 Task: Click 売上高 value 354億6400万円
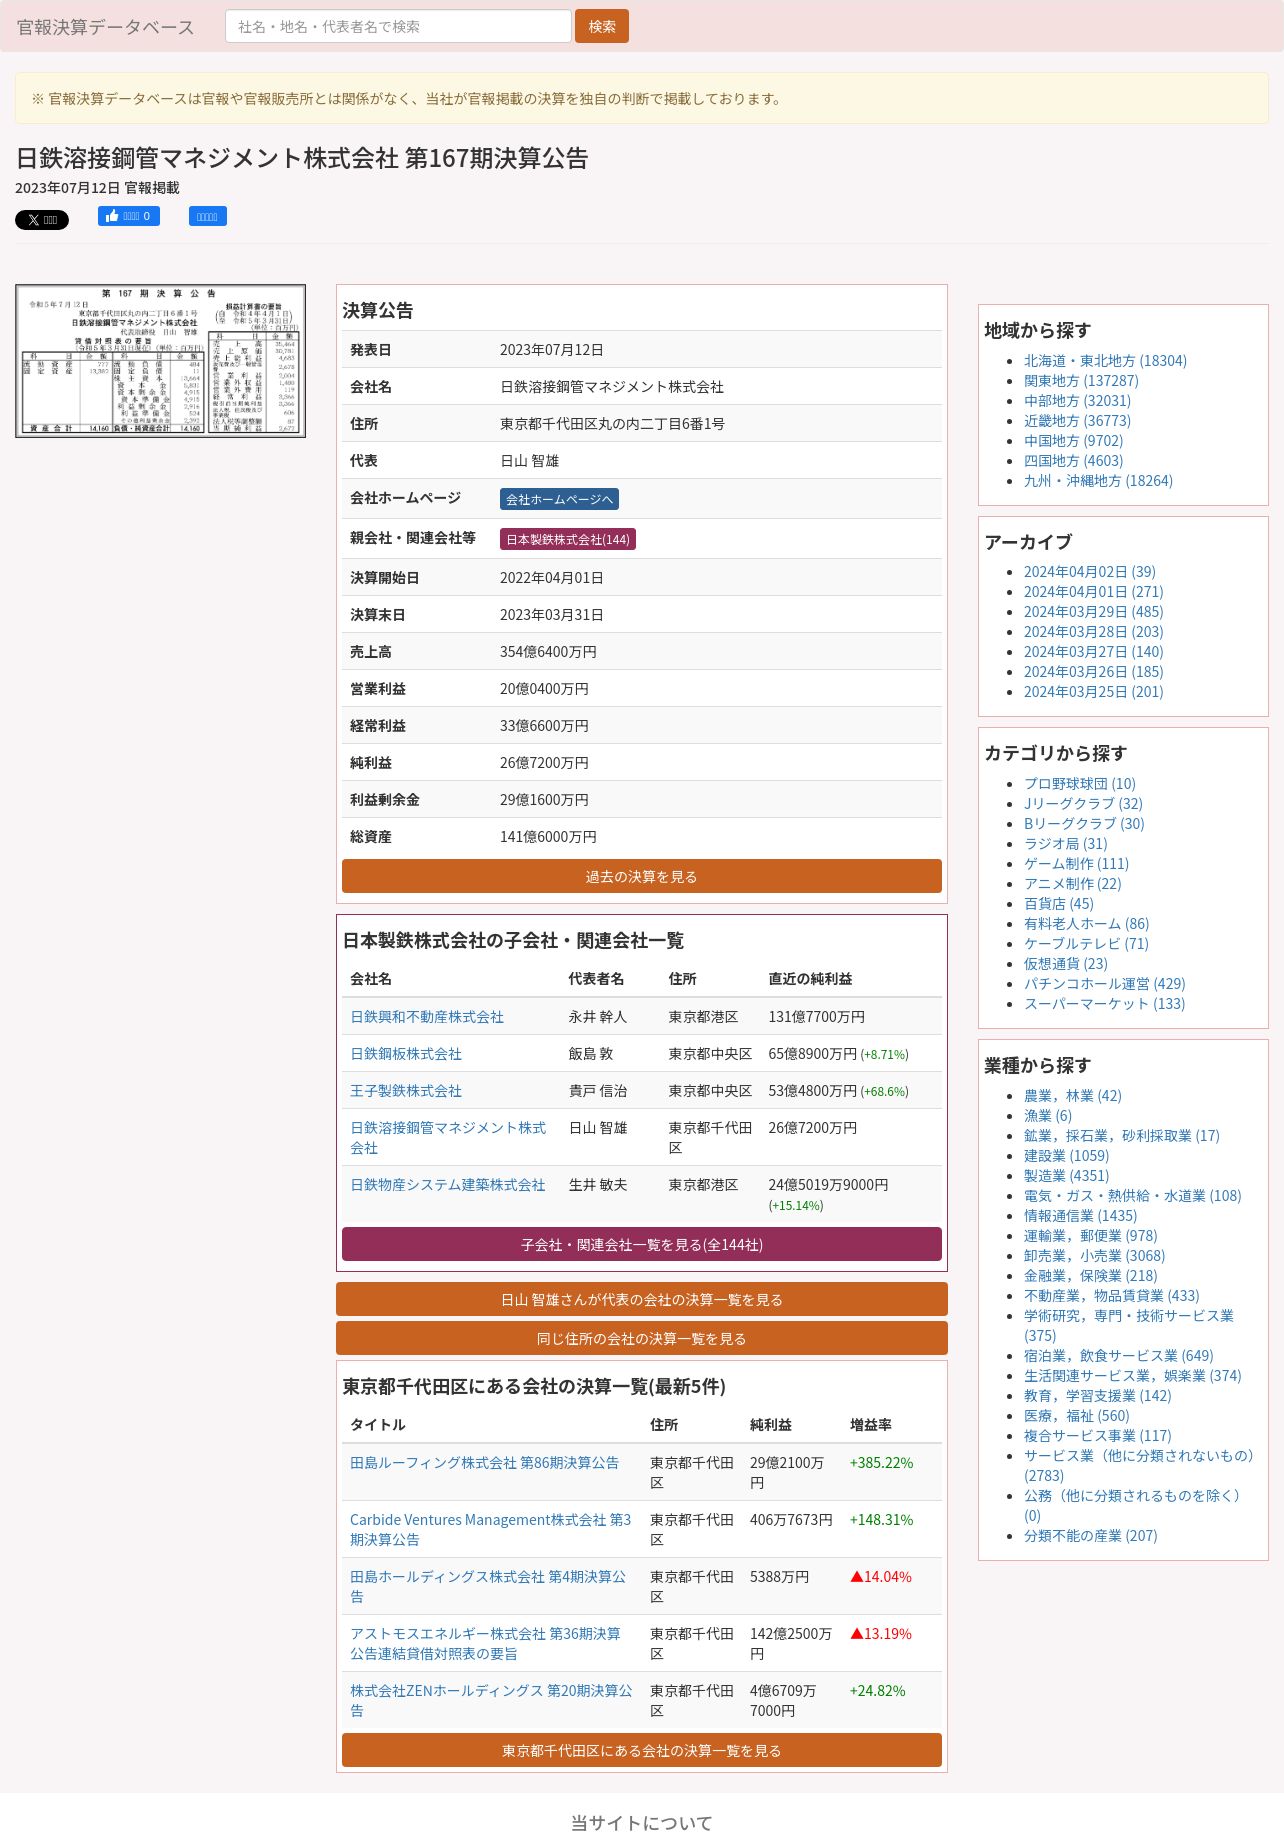coord(548,652)
